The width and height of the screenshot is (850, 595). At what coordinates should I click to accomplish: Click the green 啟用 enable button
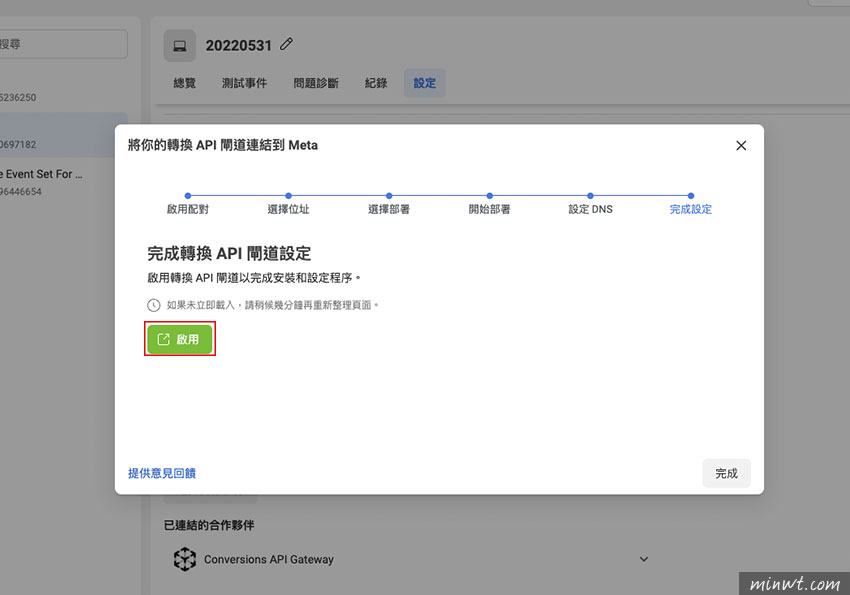[x=179, y=339]
